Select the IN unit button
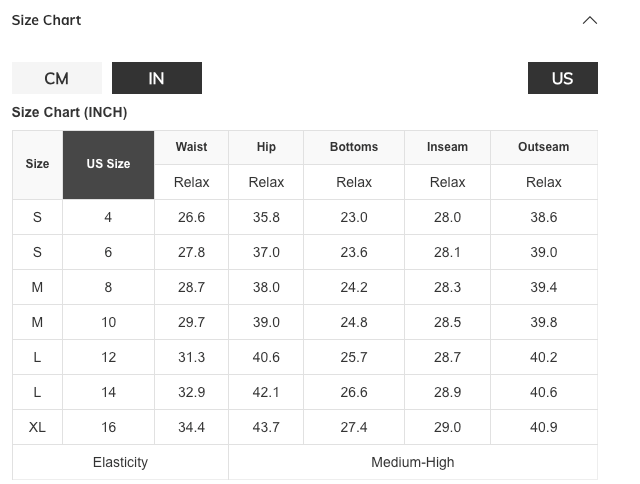 pos(157,78)
